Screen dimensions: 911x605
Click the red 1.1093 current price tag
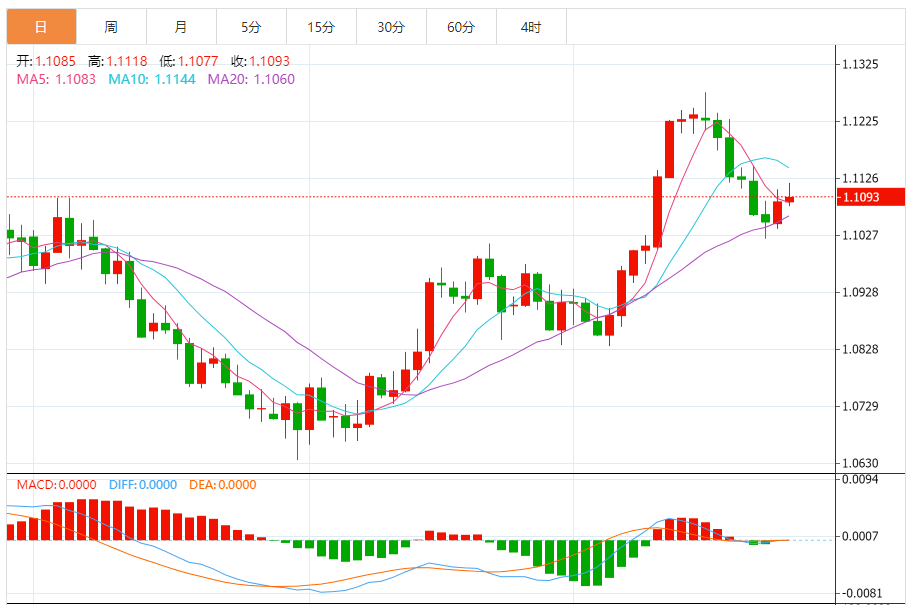[x=871, y=197]
